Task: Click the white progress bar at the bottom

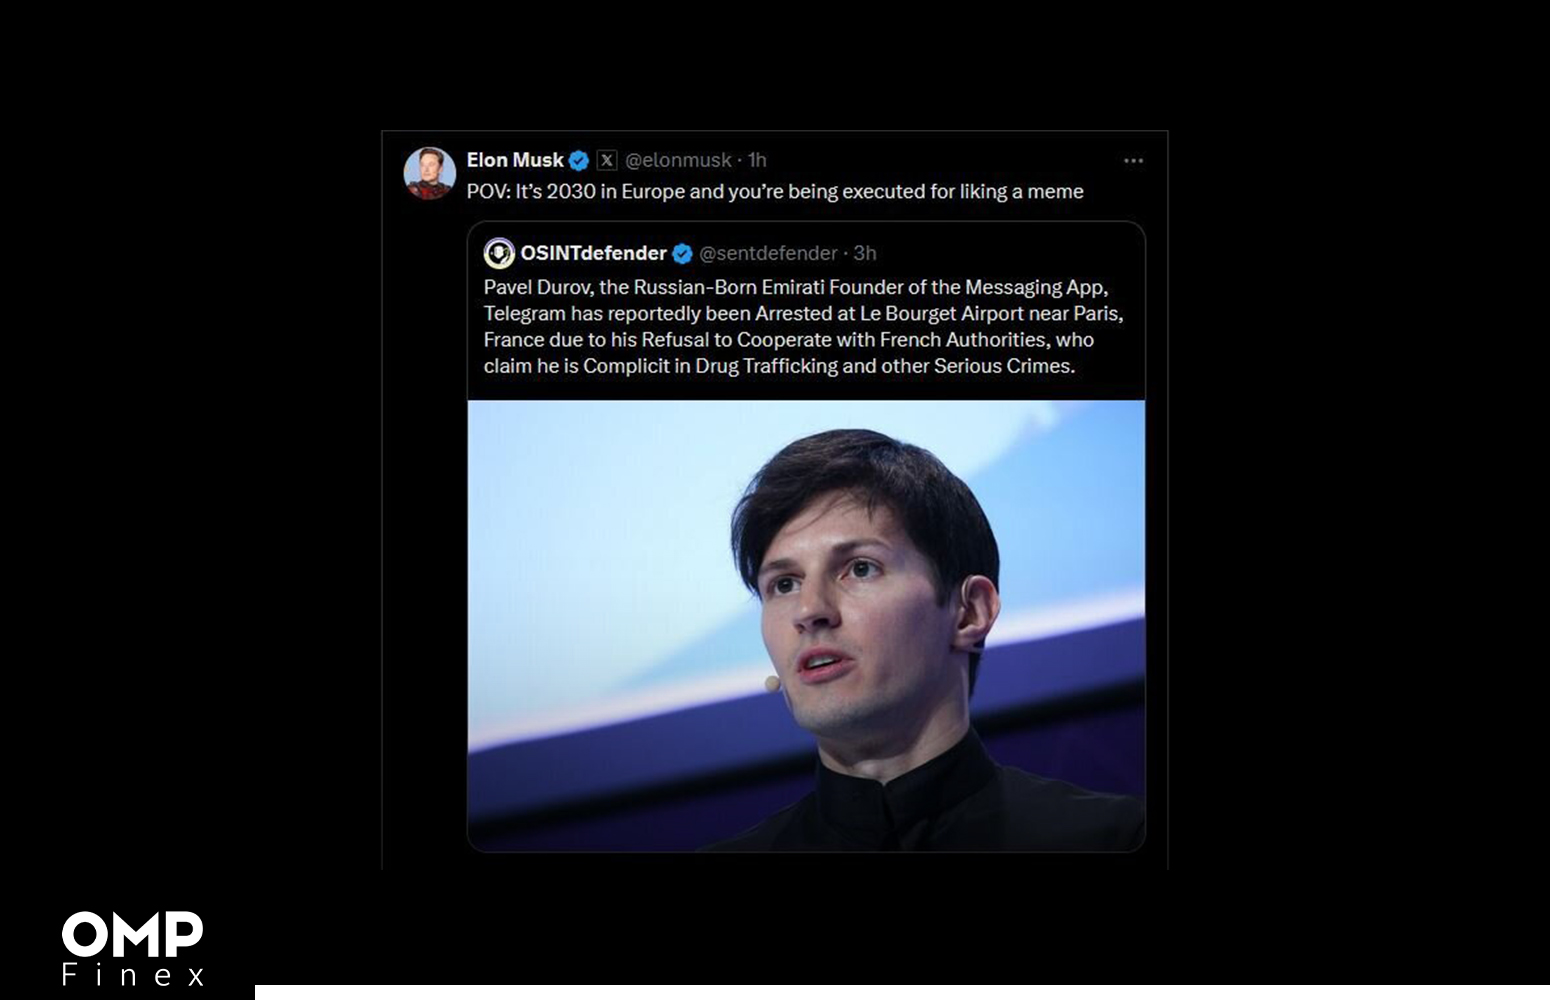Action: (900, 992)
